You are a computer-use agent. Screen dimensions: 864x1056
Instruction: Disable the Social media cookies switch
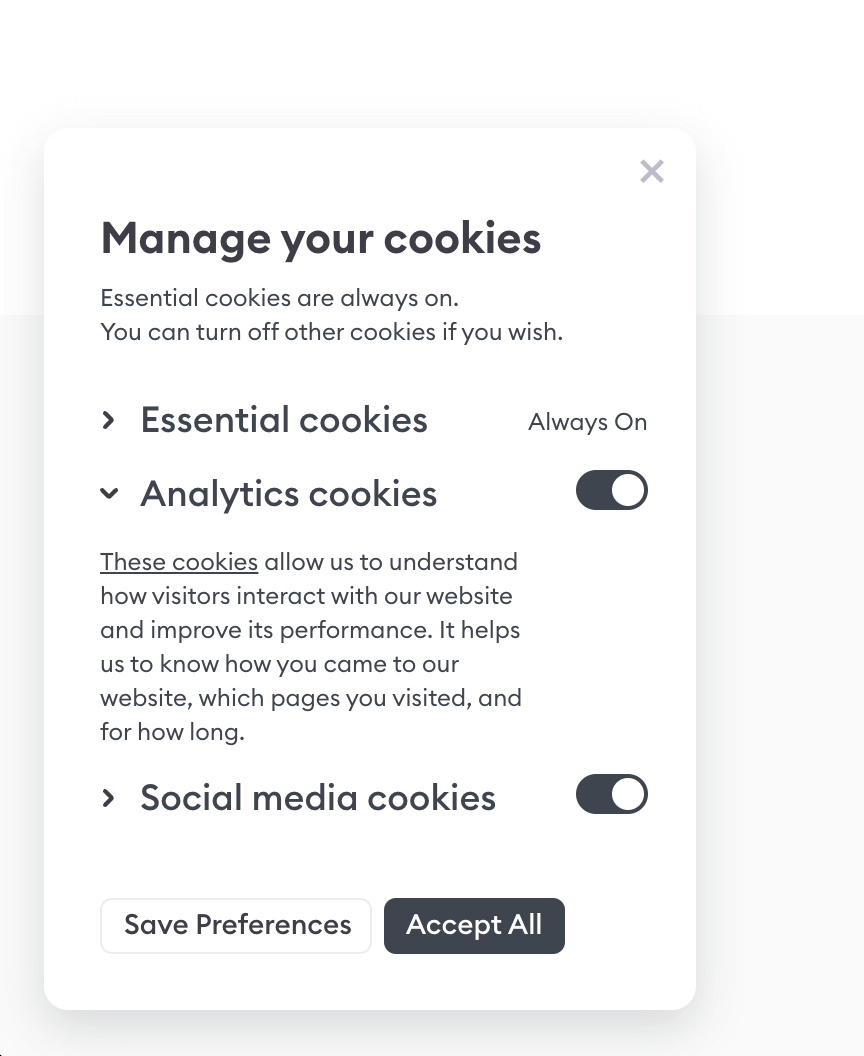click(x=611, y=795)
